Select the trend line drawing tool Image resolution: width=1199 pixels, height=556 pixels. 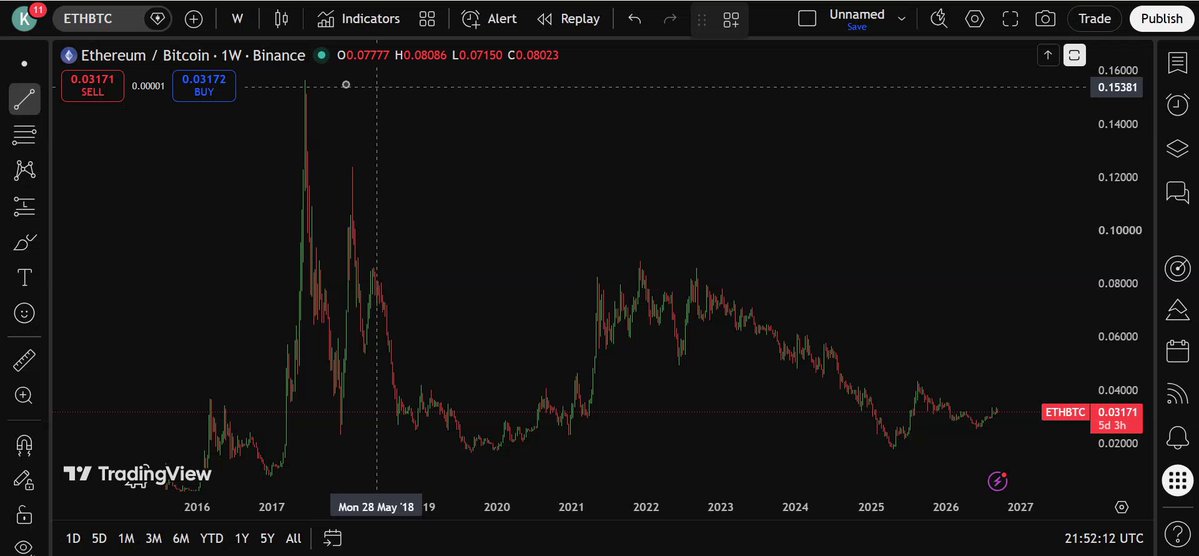24,99
